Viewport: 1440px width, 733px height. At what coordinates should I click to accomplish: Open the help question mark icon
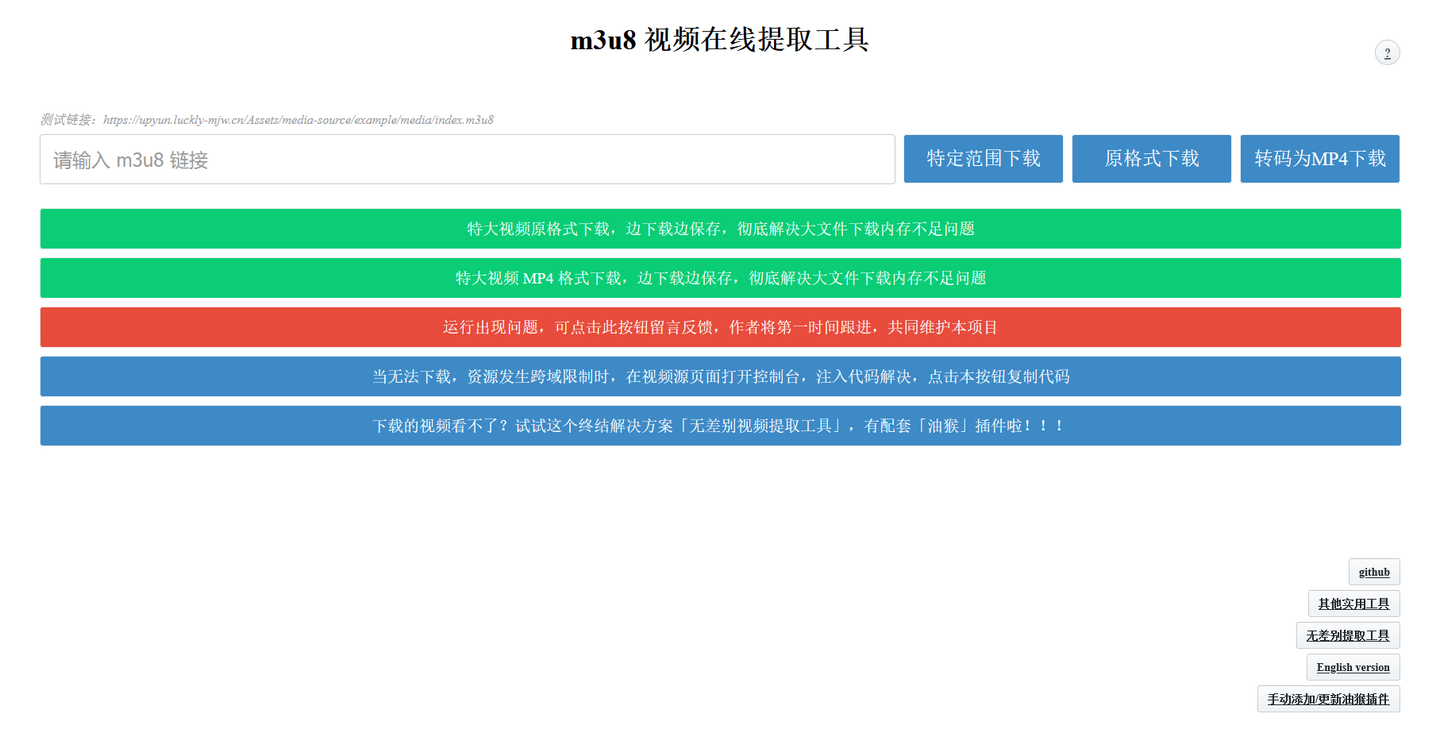tap(1387, 53)
